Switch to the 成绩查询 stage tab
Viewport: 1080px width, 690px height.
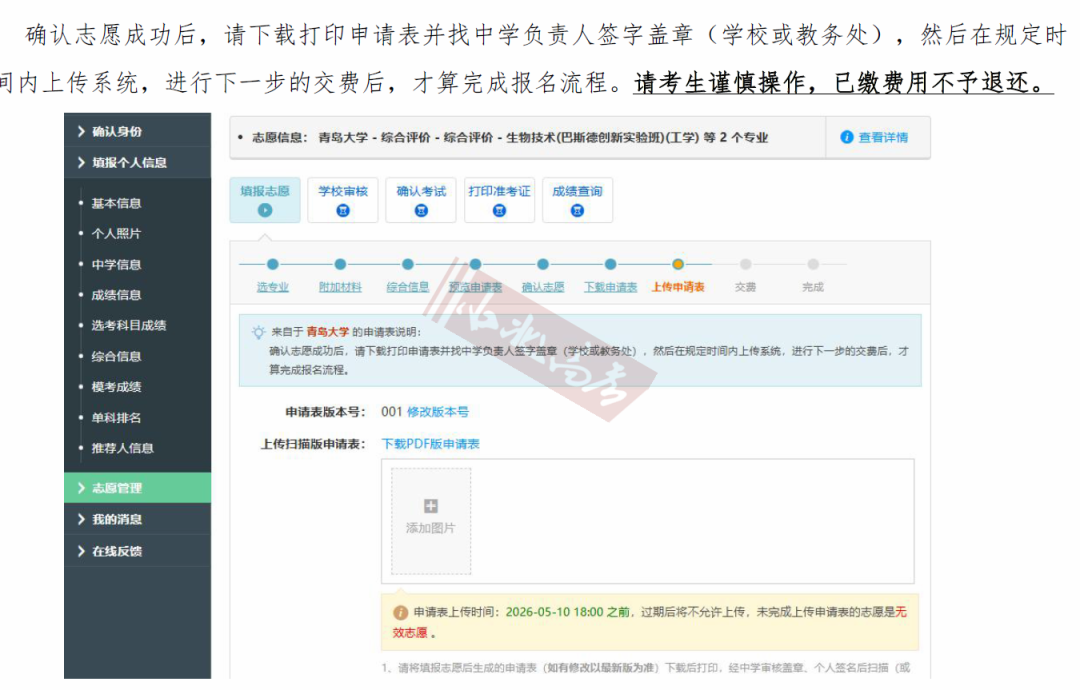click(x=577, y=200)
